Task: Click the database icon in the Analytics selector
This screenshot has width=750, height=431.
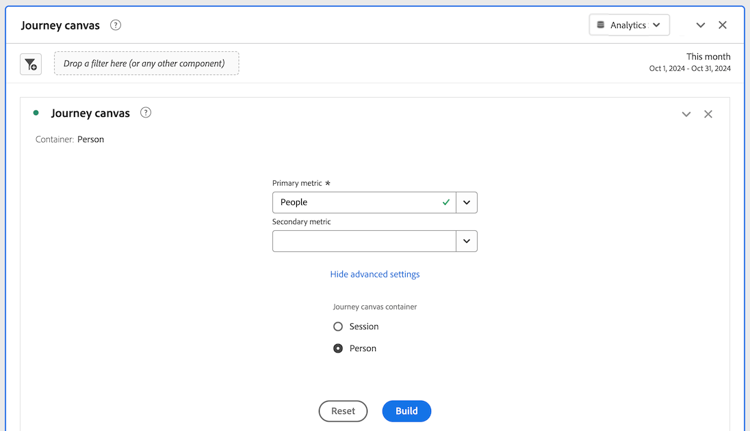Action: click(x=601, y=25)
